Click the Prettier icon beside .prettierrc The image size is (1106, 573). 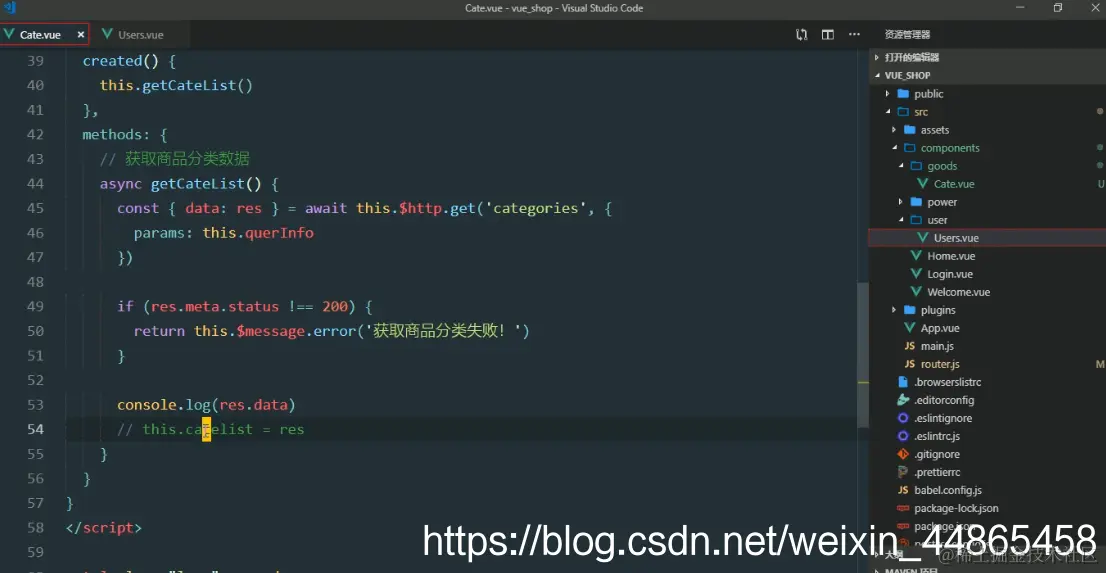pyautogui.click(x=903, y=472)
